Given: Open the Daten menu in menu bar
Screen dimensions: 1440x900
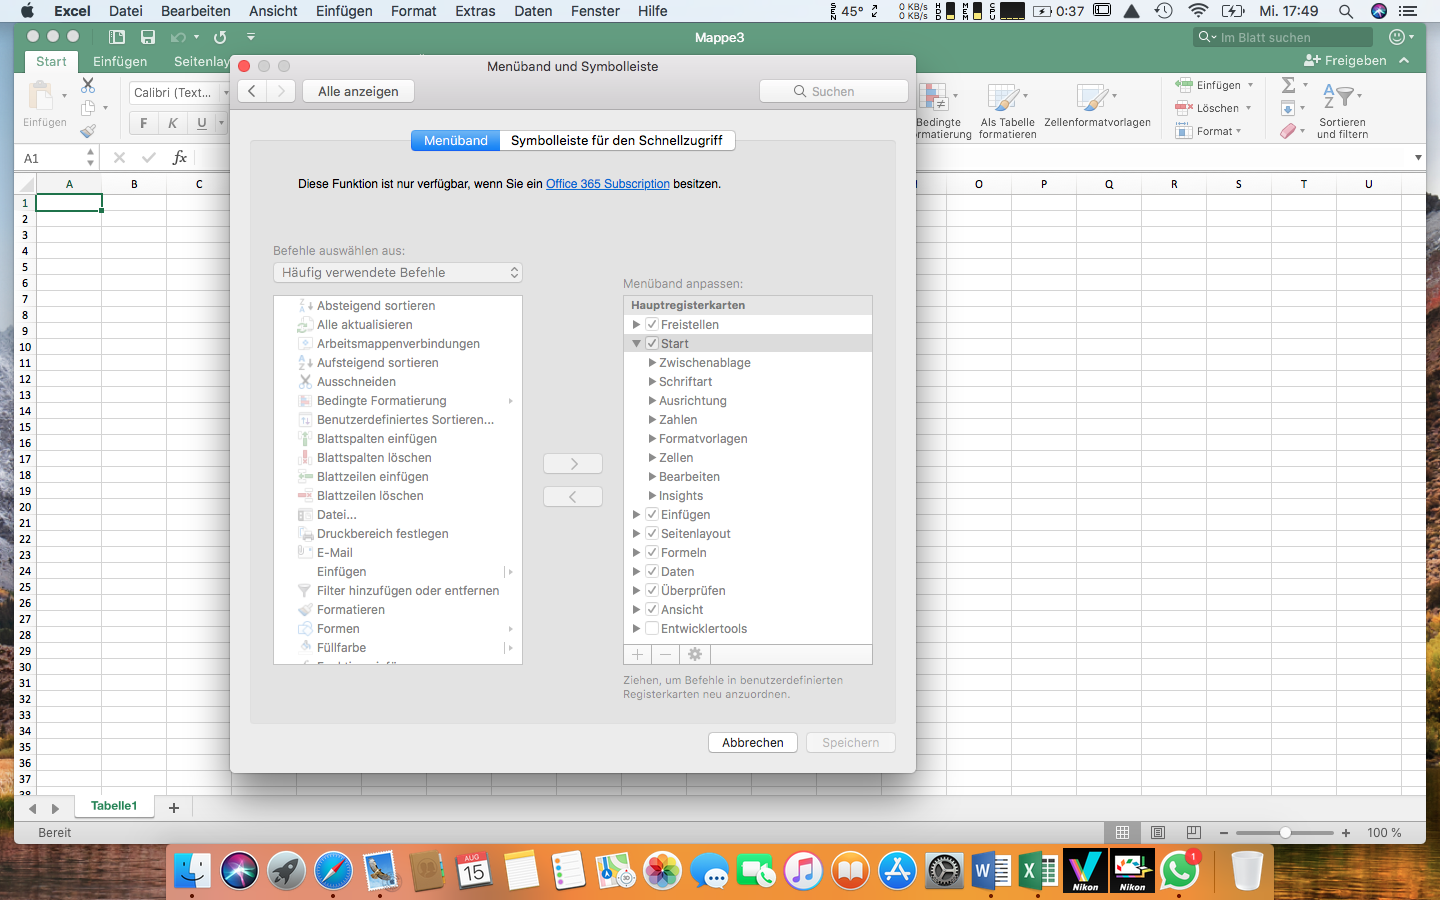Looking at the screenshot, I should (x=533, y=11).
